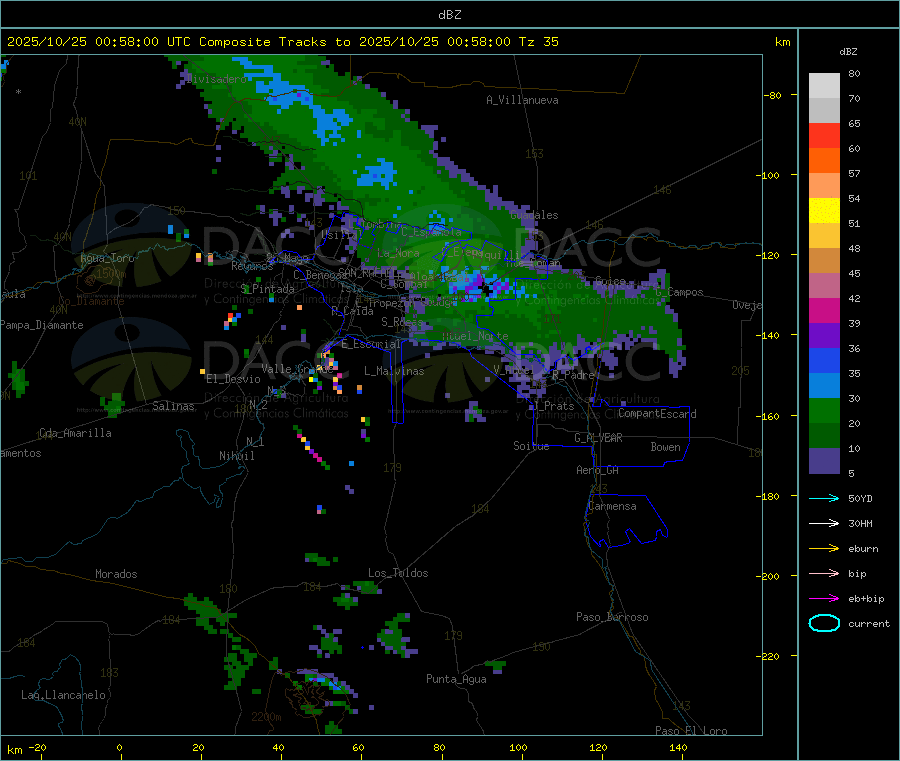Click the 140 km horizontal axis tick
The width and height of the screenshot is (900, 761).
click(678, 747)
